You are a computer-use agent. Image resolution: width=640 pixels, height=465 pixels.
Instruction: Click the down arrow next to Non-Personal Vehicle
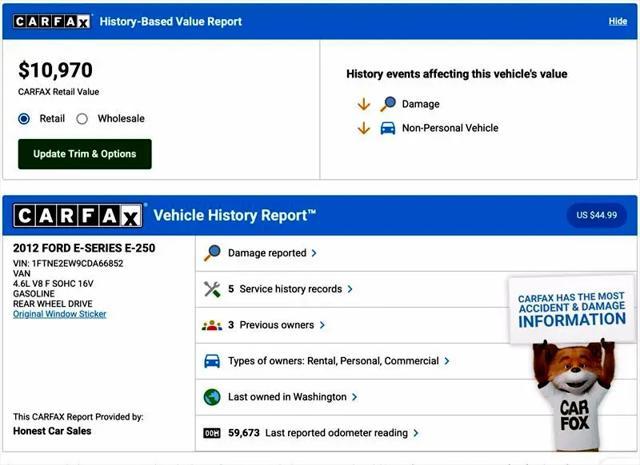click(364, 128)
